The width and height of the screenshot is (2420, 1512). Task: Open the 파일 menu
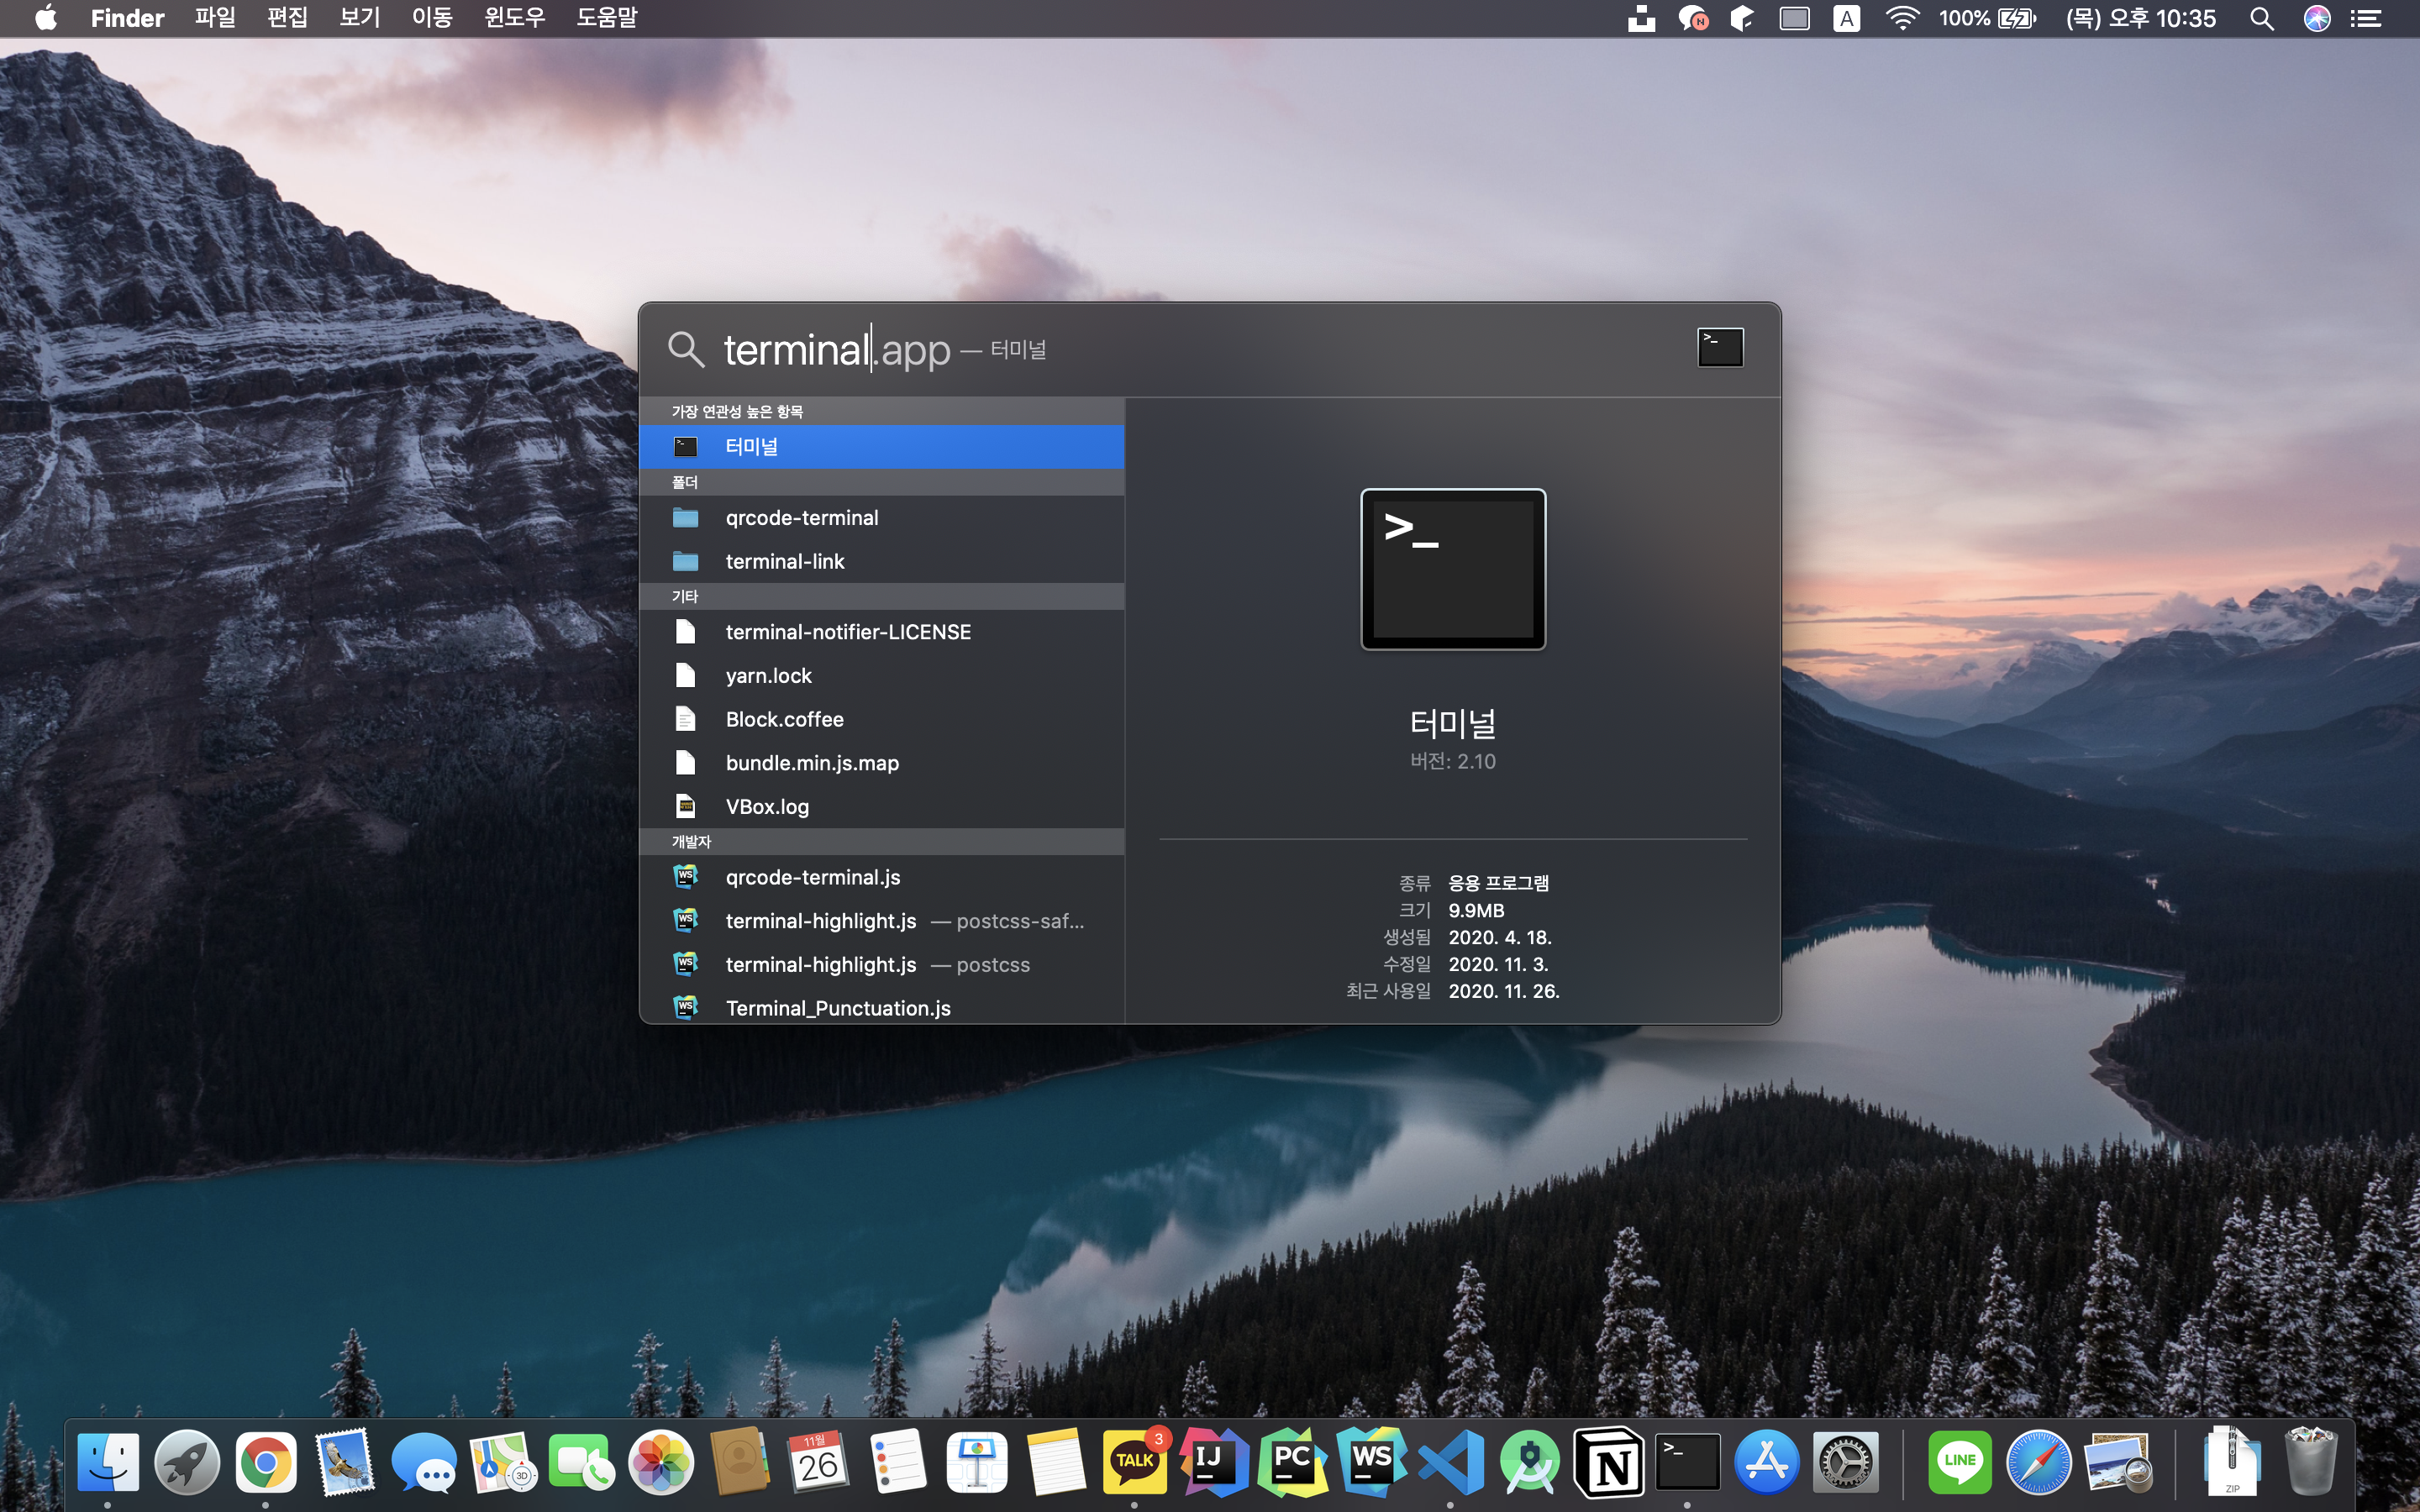click(215, 18)
